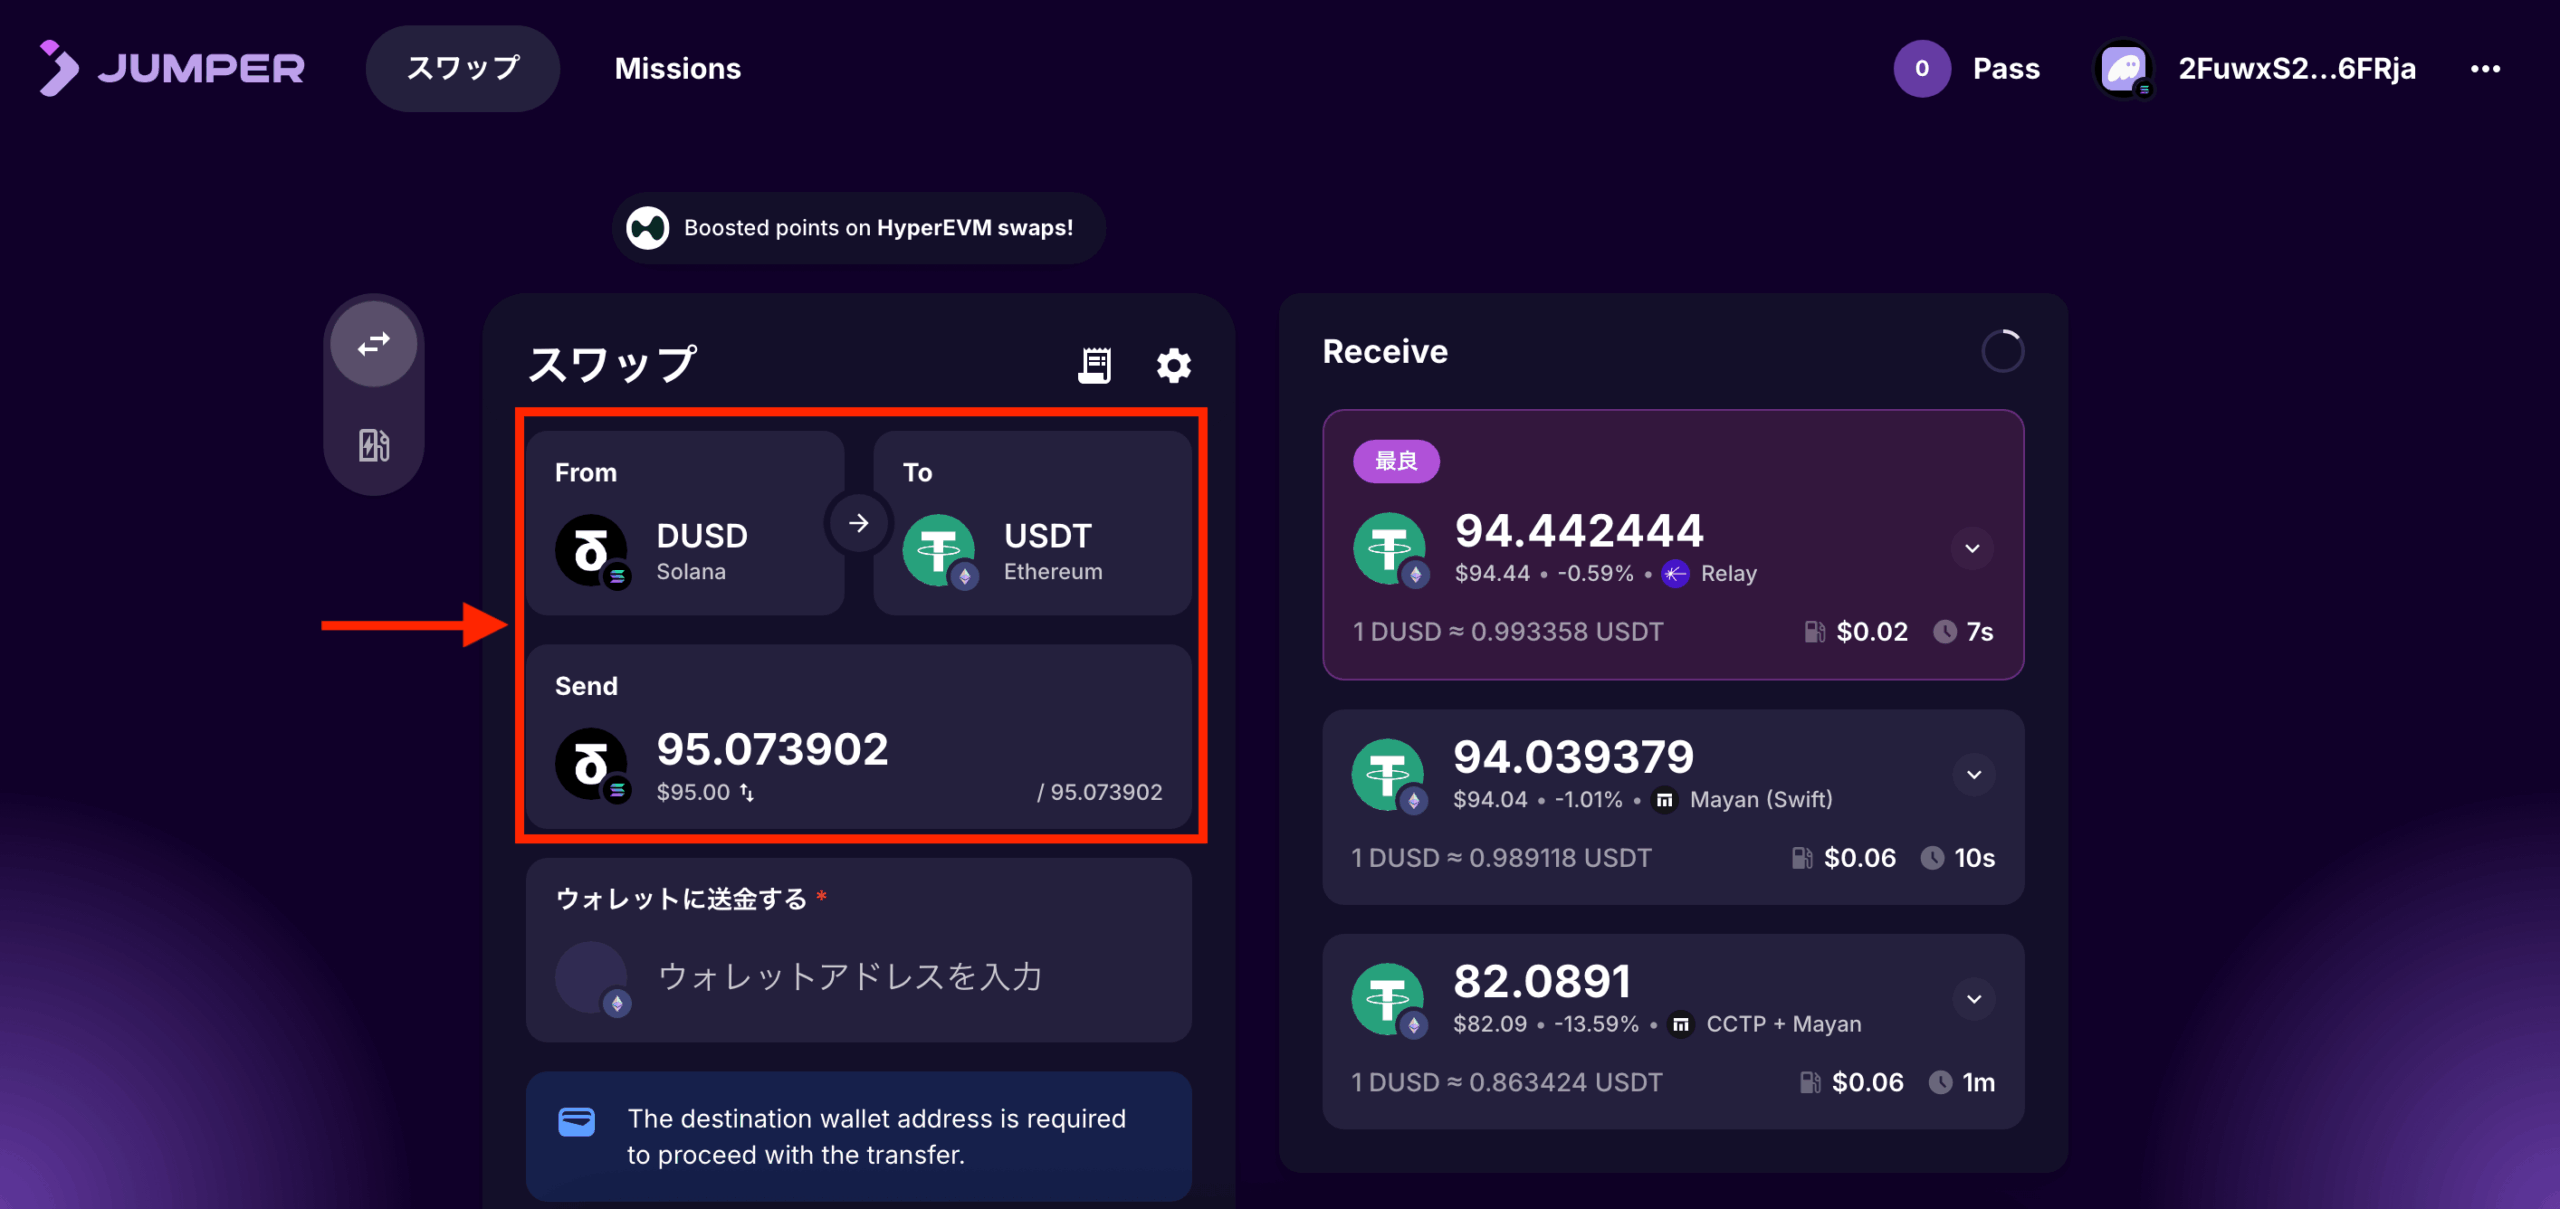Viewport: 2560px width, 1209px height.
Task: Open the Missions tab
Action: 678,68
